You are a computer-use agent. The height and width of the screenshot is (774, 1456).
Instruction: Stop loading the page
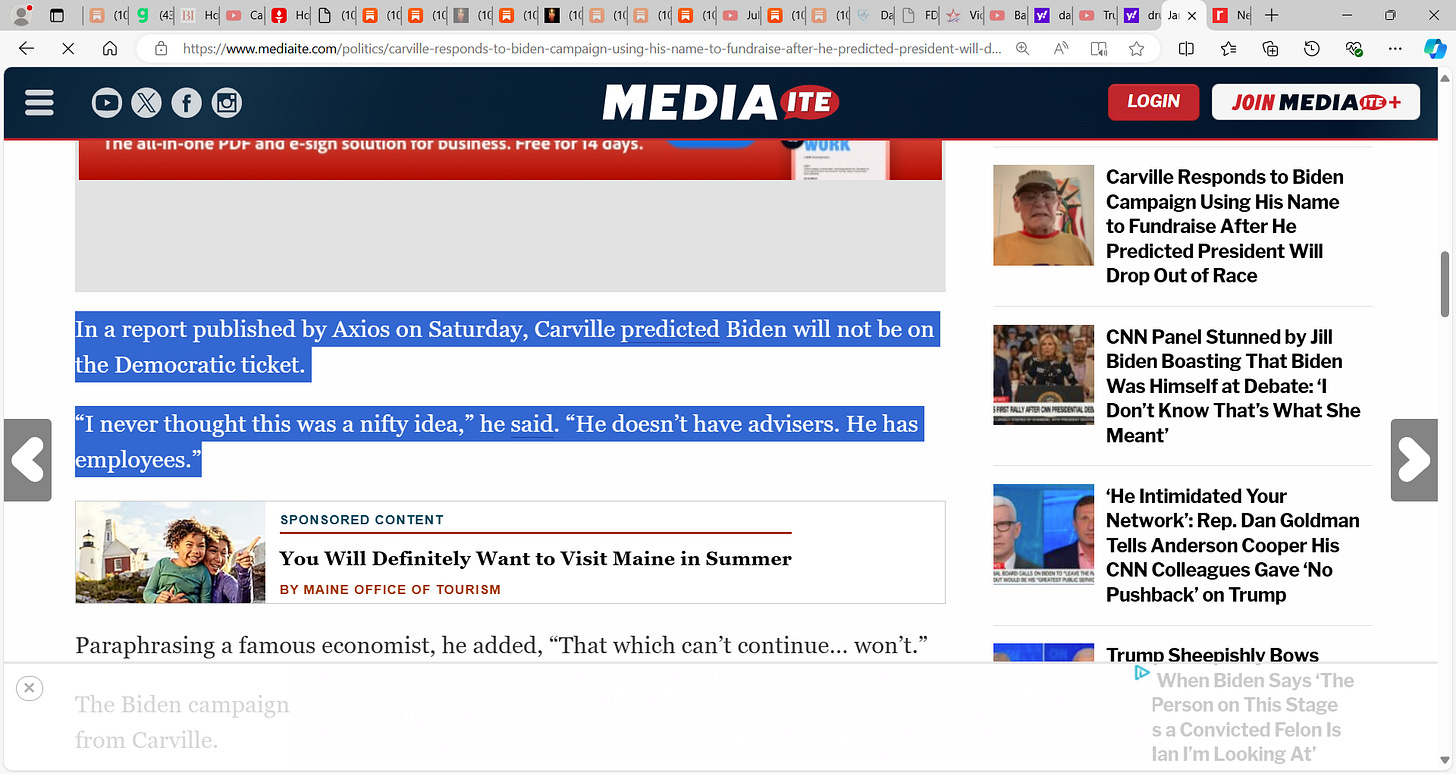tap(68, 48)
